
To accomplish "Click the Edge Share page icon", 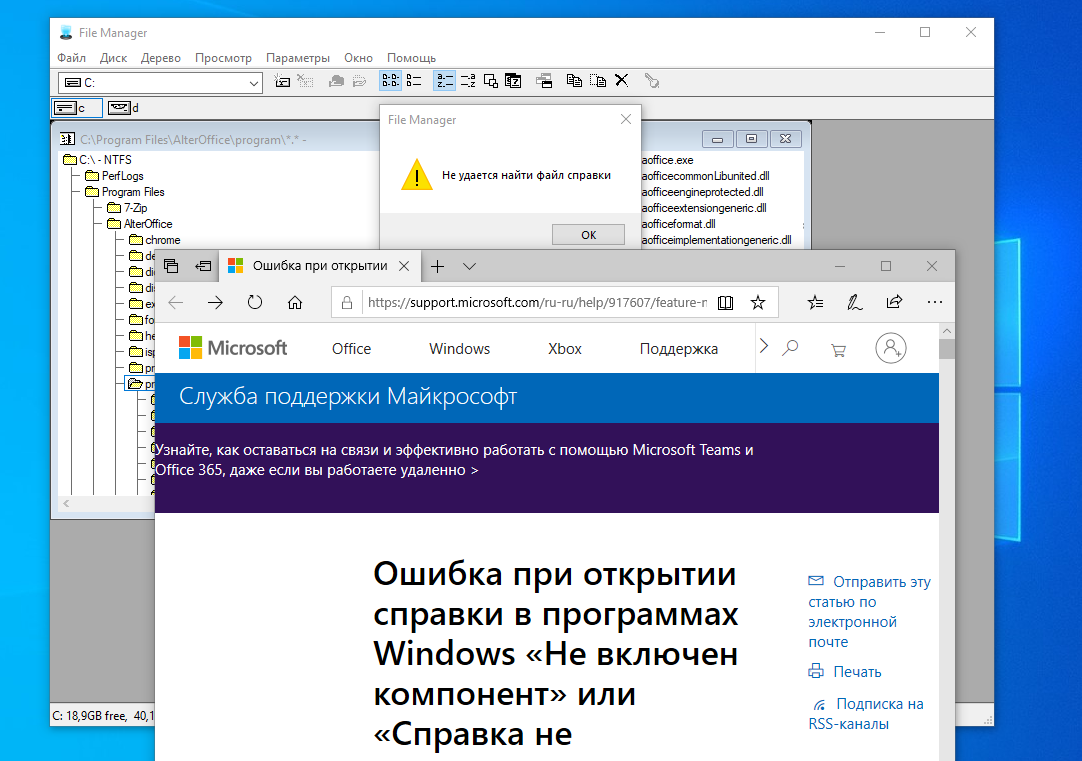I will (x=894, y=302).
